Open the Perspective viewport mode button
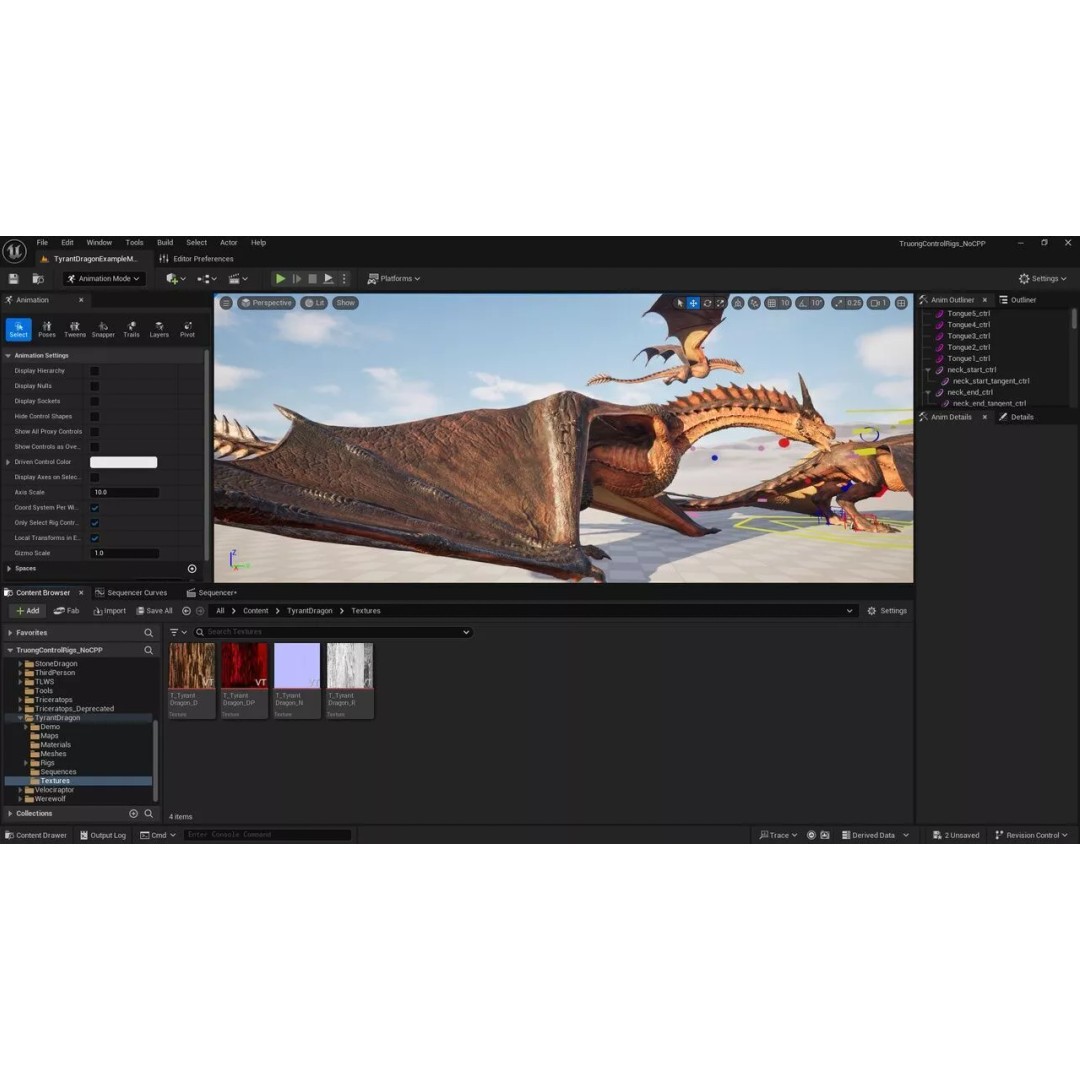1080x1080 pixels. (266, 303)
